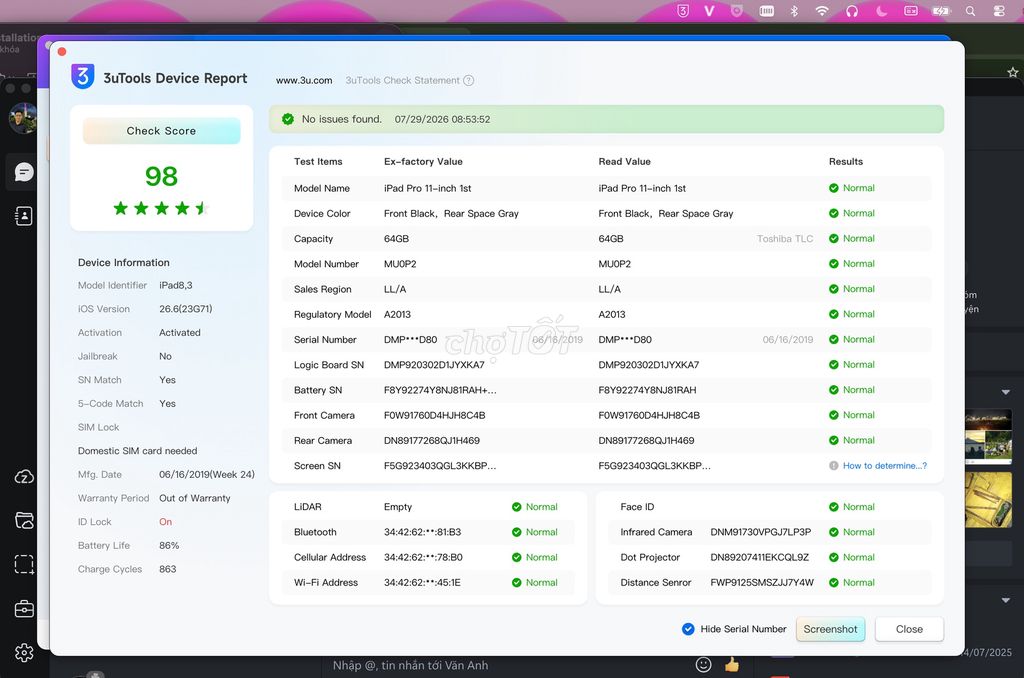1024x678 pixels.
Task: Expand the upper right panel arrow
Action: pos(1006,392)
